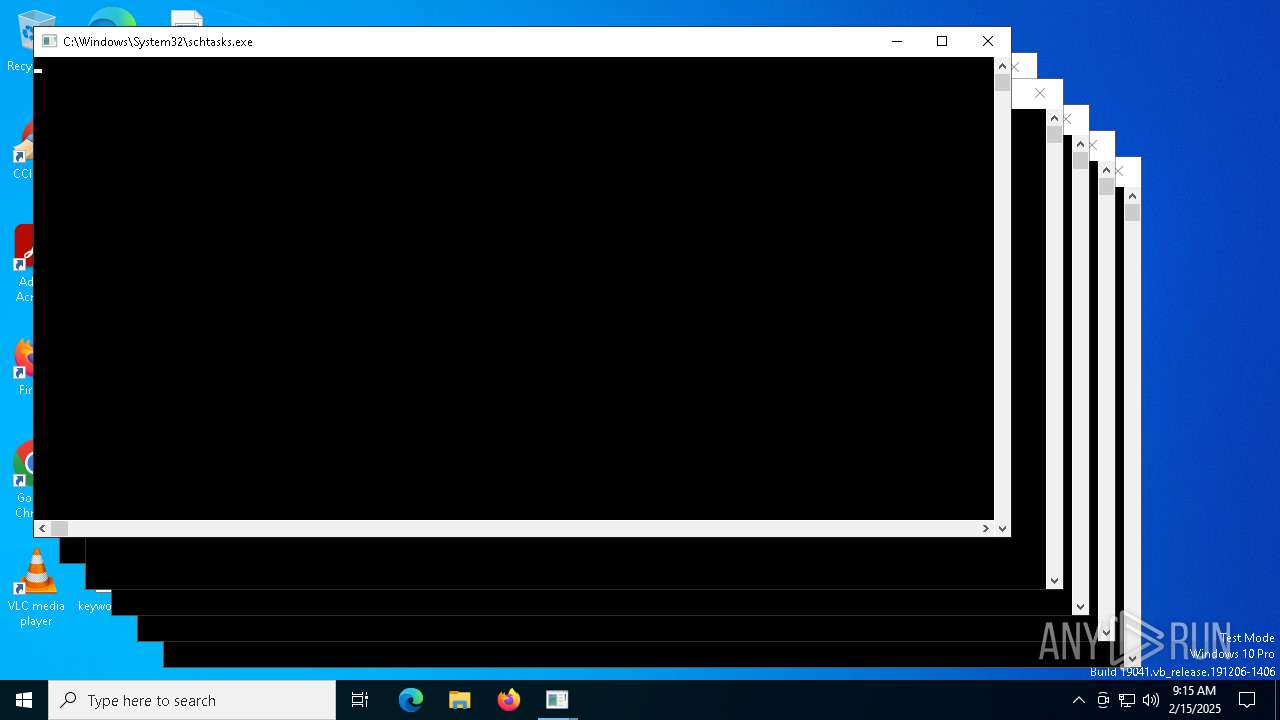Click the front console horizontal scroll left arrow

click(42, 528)
